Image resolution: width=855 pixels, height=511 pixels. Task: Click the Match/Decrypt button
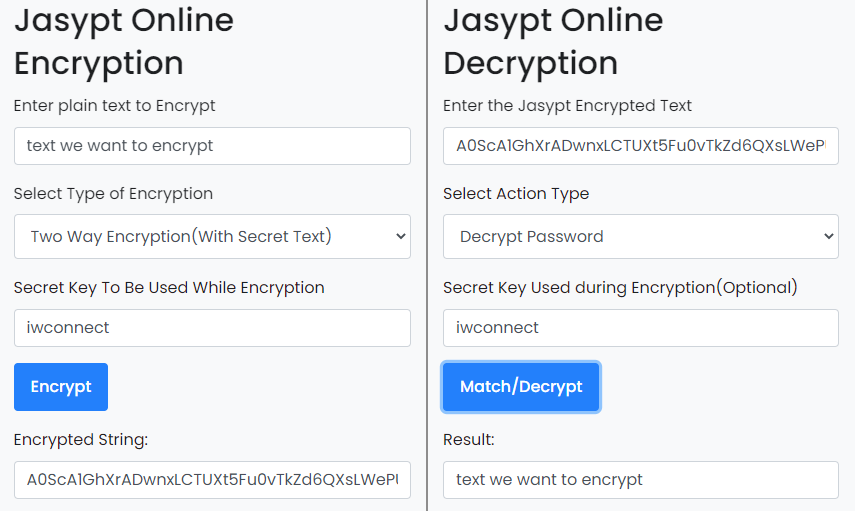[521, 387]
